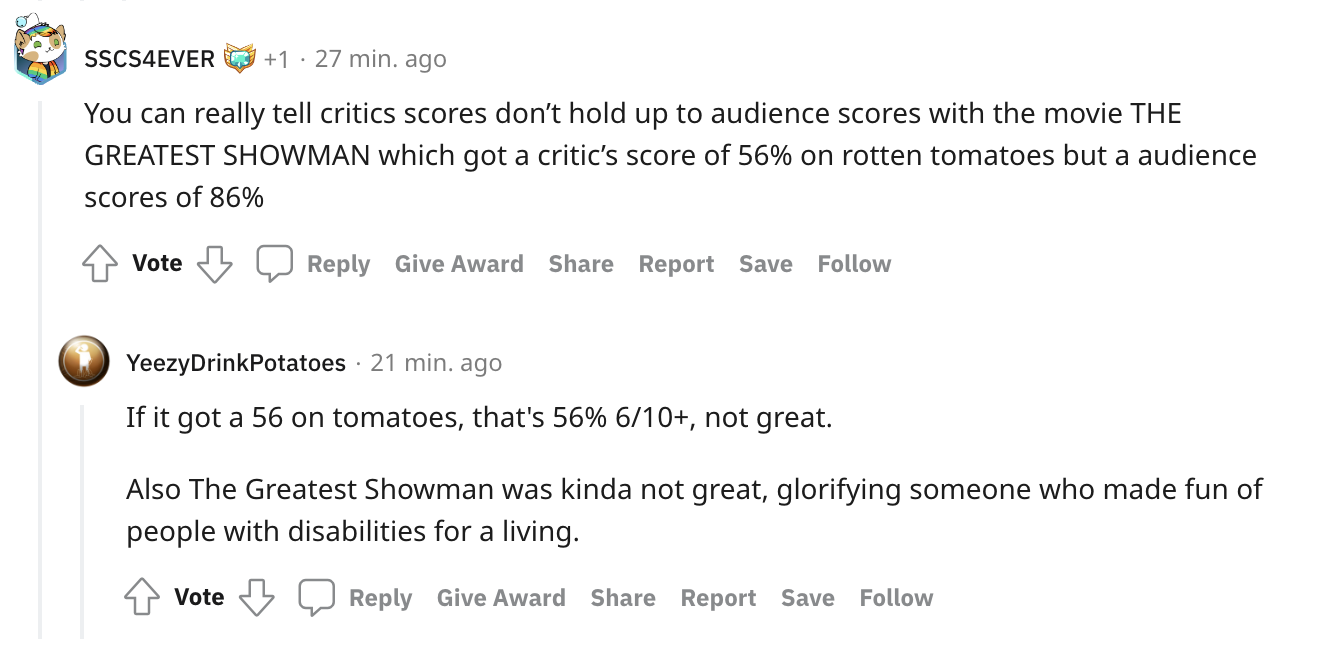Open SSCS4EVER's cat avatar

pyautogui.click(x=41, y=53)
